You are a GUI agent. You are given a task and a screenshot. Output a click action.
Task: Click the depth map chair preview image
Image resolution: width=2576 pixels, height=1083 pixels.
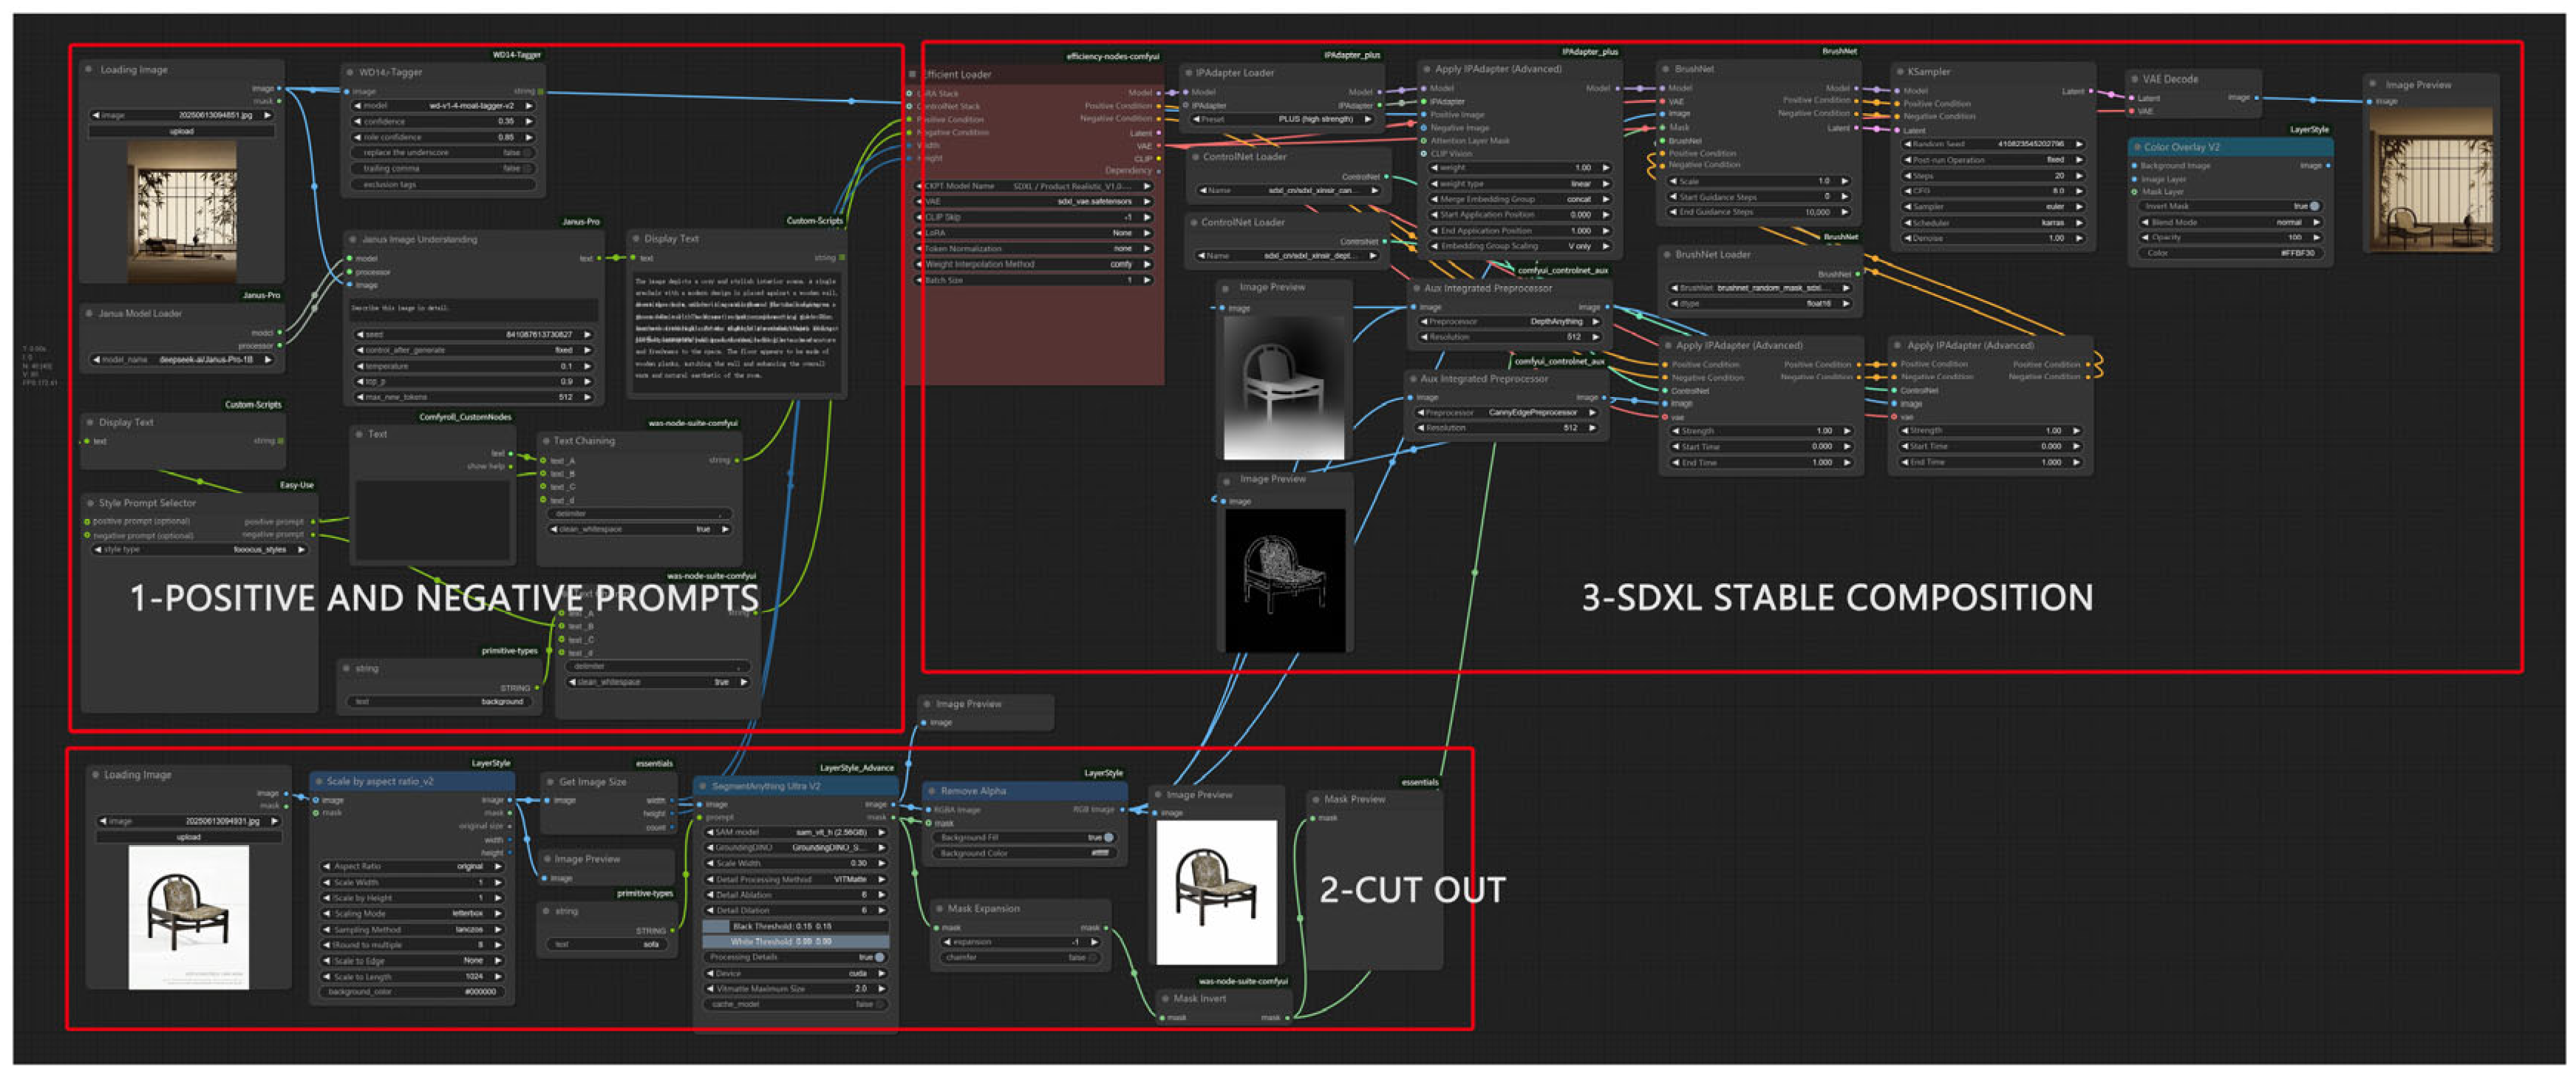(x=1284, y=388)
